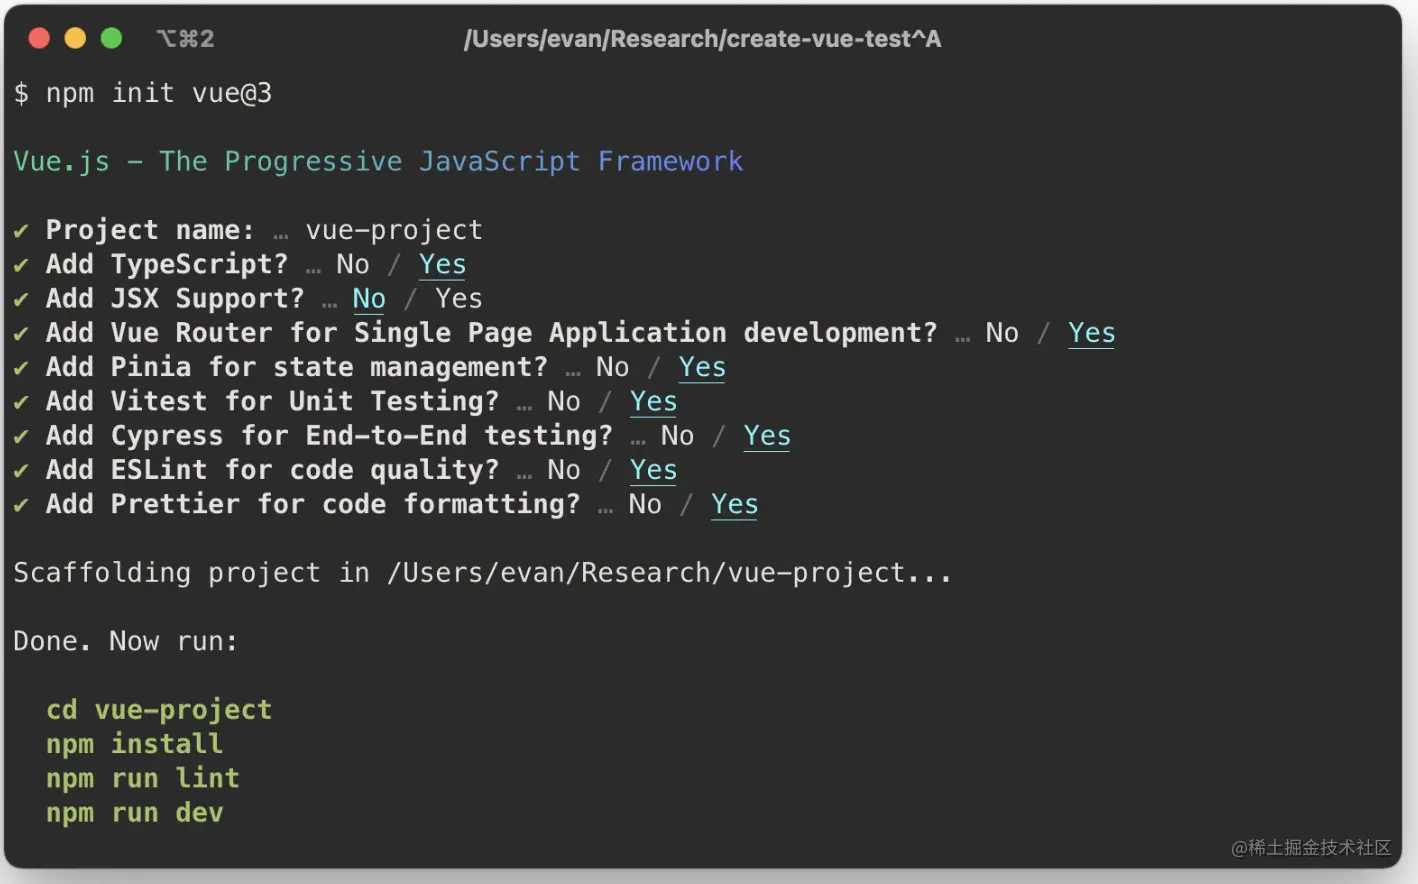The width and height of the screenshot is (1418, 884).
Task: Click the terminal title path text
Action: tap(702, 39)
